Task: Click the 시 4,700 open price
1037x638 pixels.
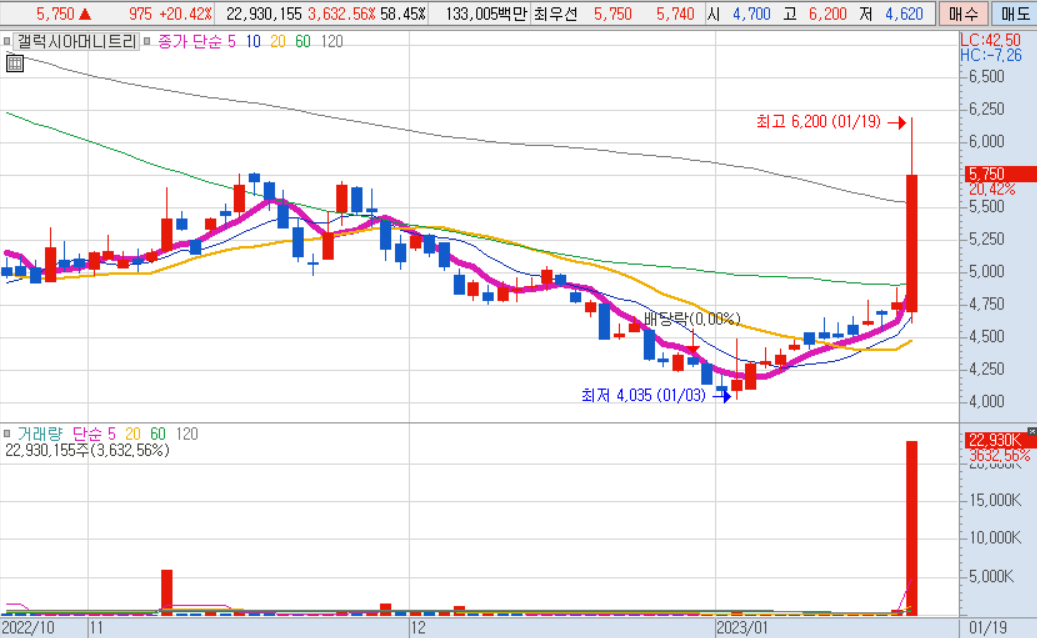Action: pyautogui.click(x=739, y=14)
